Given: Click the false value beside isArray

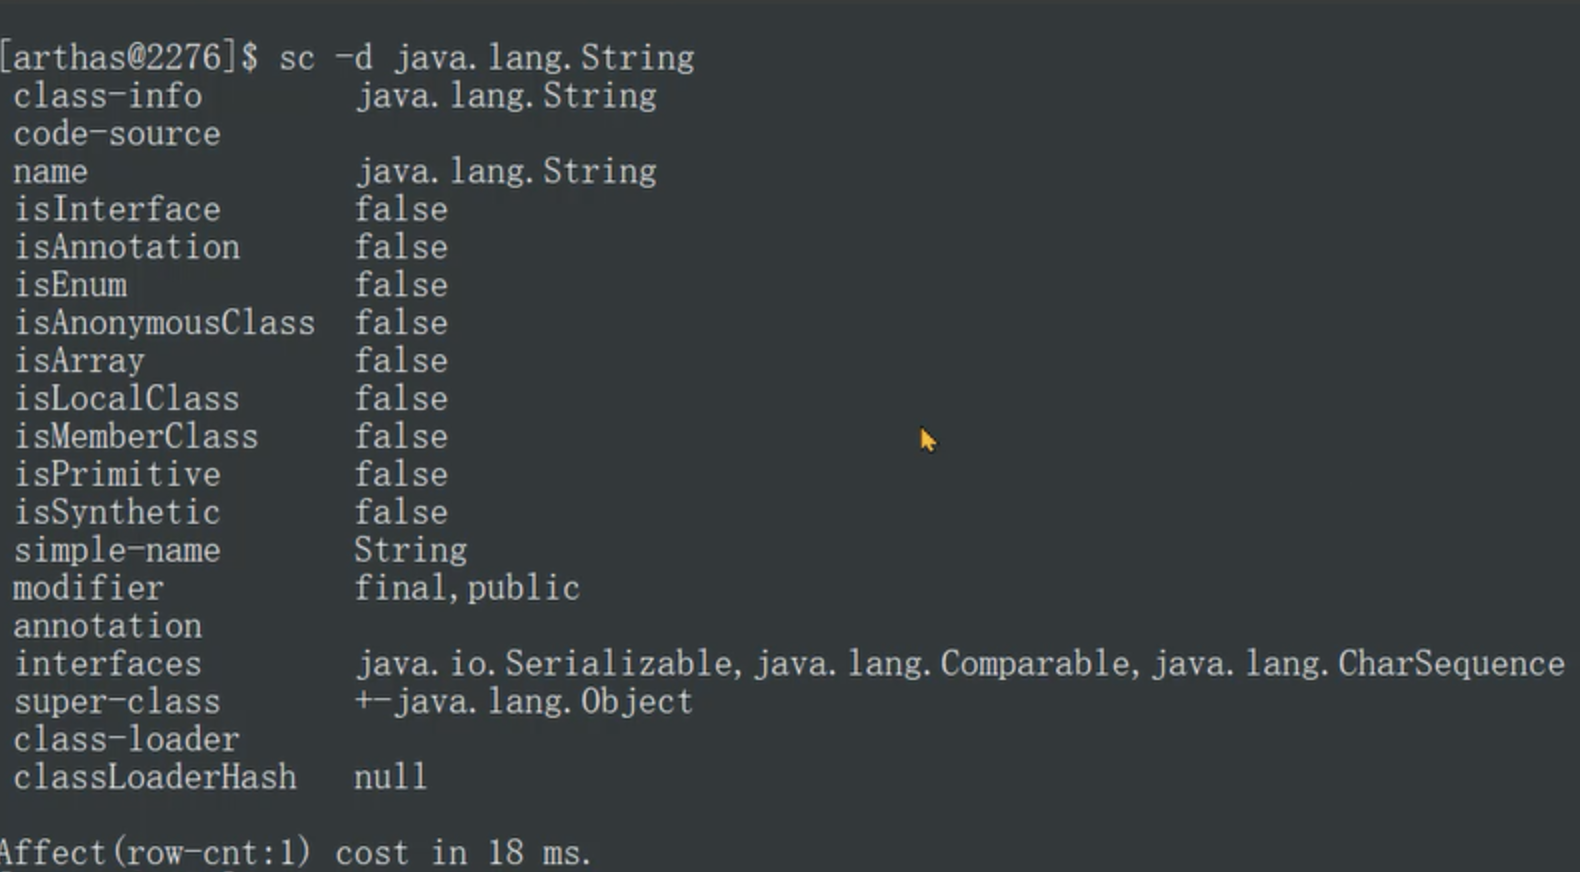Looking at the screenshot, I should 401,361.
